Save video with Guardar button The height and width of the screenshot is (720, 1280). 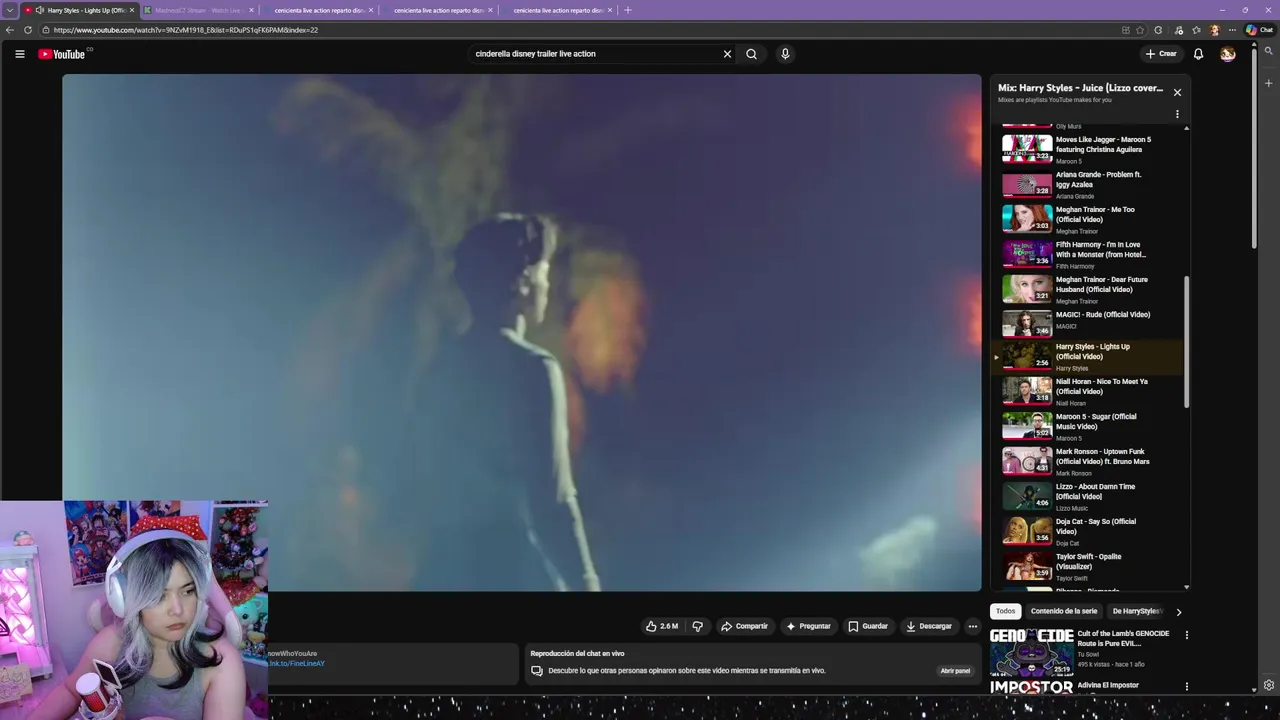point(868,626)
